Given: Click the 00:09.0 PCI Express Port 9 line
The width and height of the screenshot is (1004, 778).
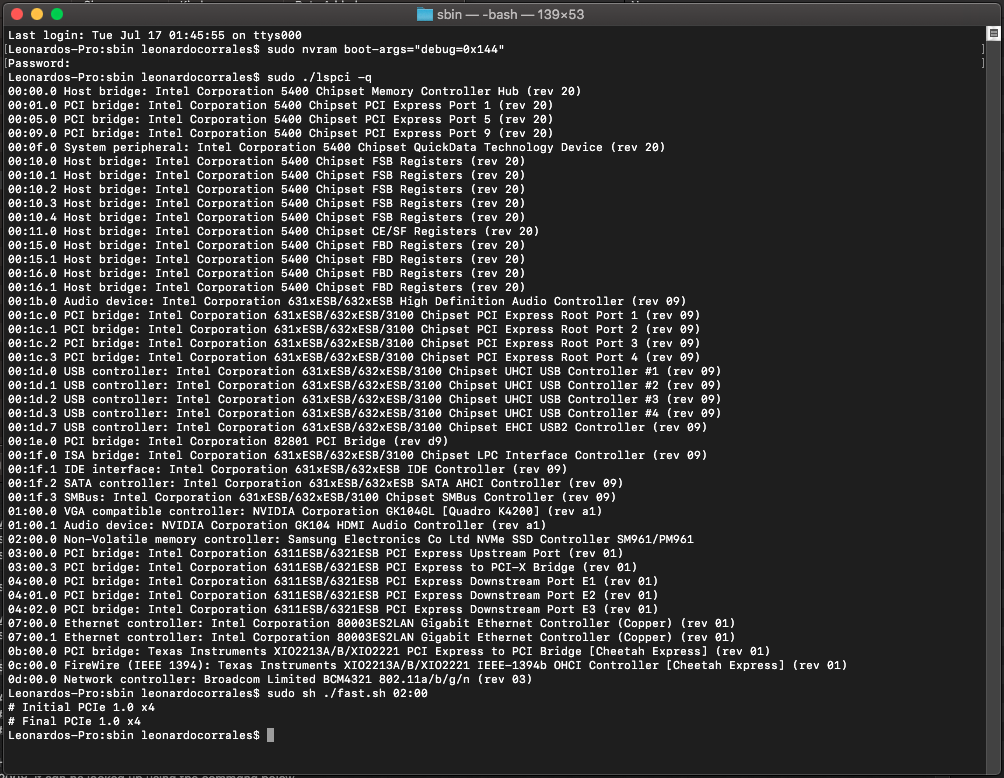Looking at the screenshot, I should click(280, 133).
